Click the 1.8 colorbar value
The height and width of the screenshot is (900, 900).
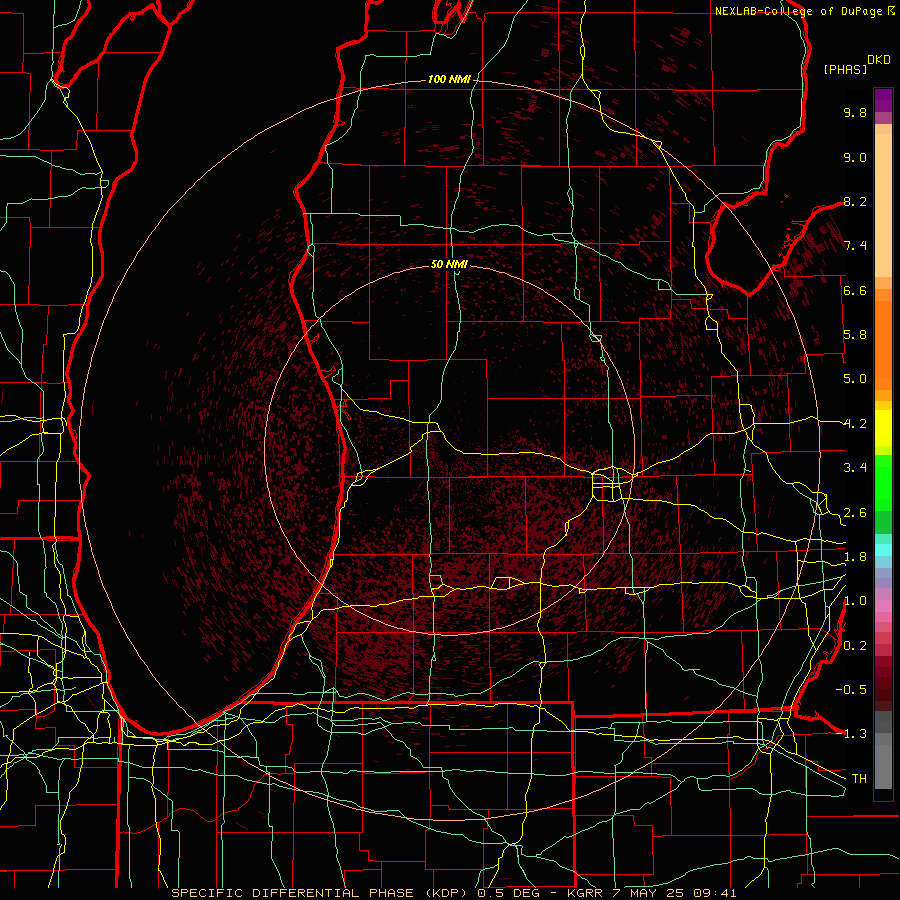[855, 557]
